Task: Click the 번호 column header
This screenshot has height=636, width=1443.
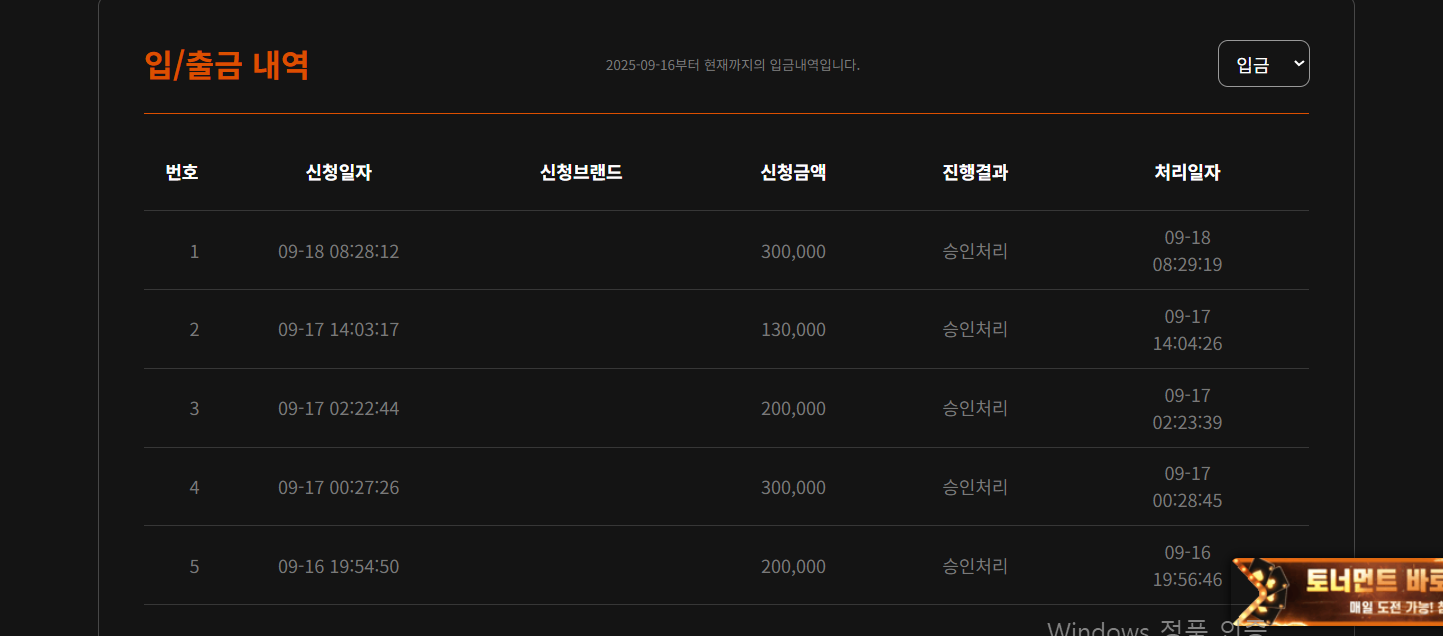Action: 182,172
